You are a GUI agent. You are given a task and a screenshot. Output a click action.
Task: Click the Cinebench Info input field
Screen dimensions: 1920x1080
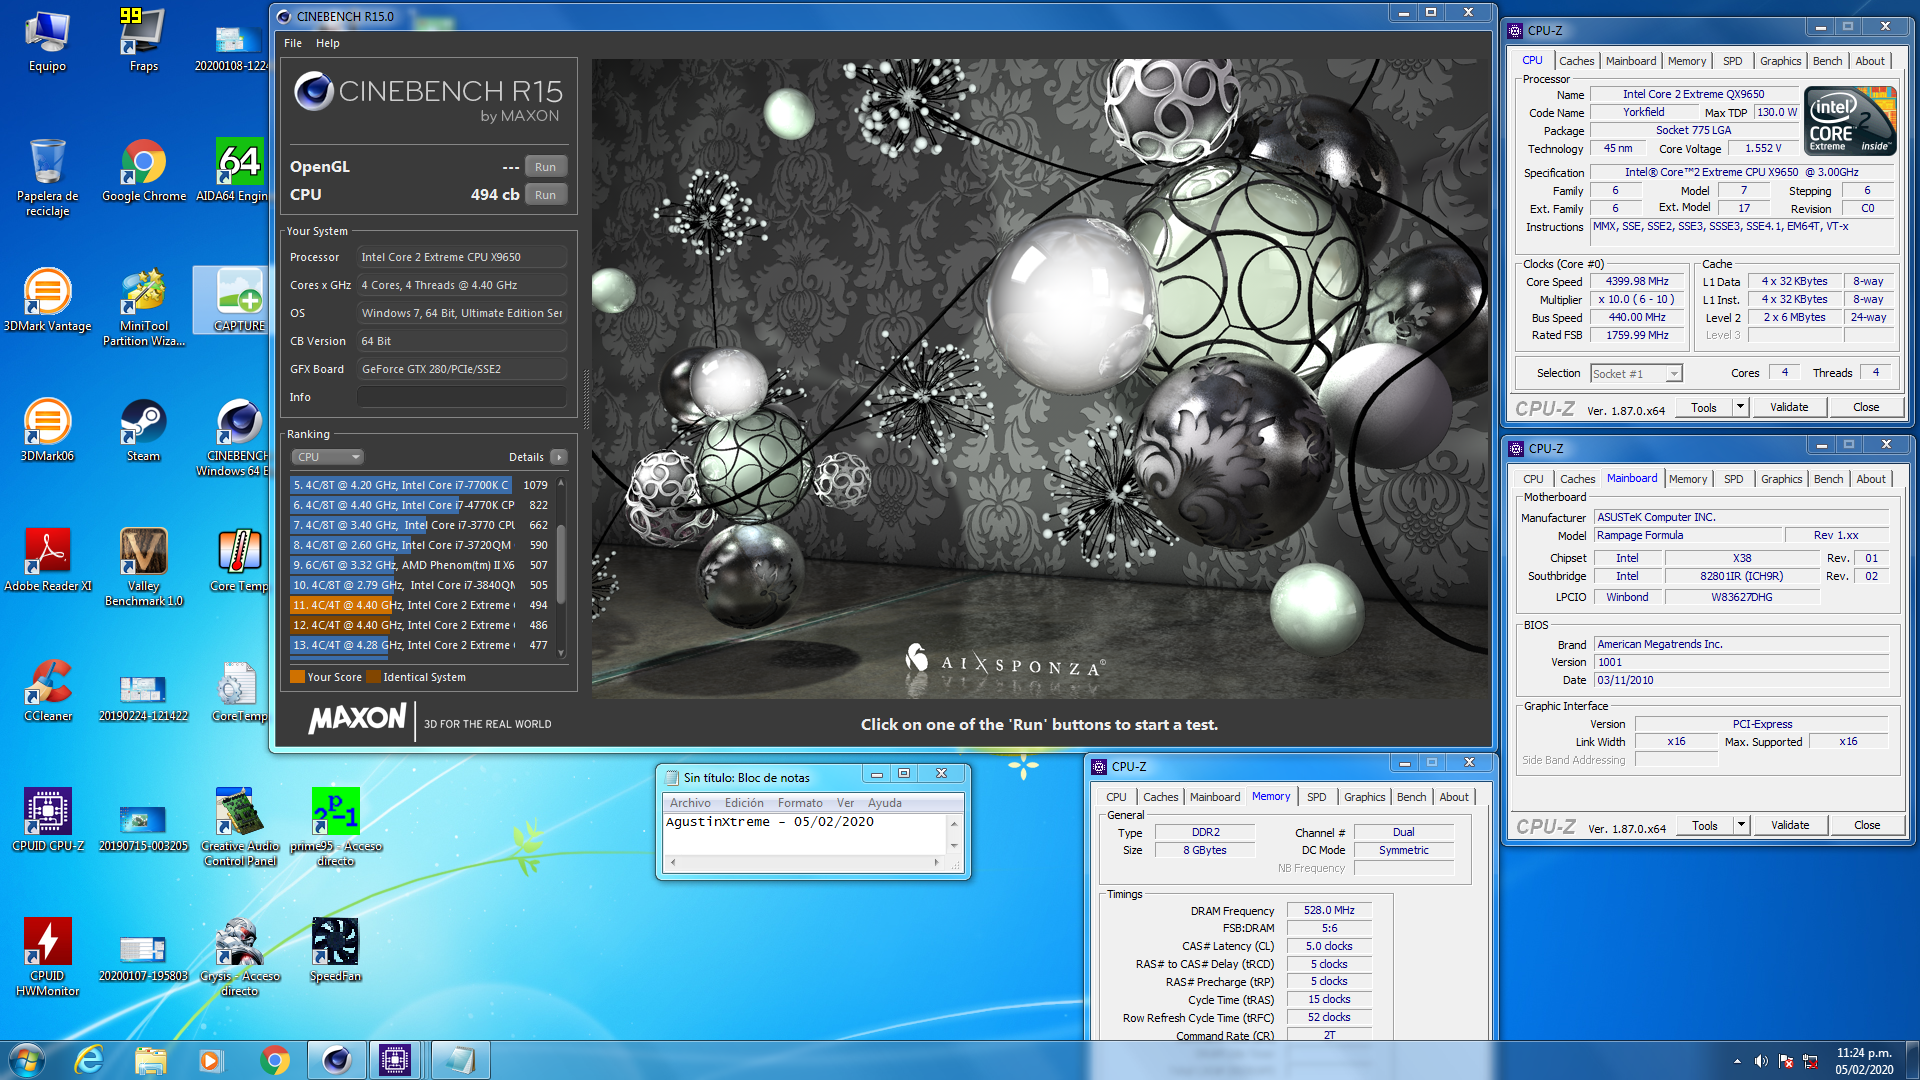pos(461,397)
